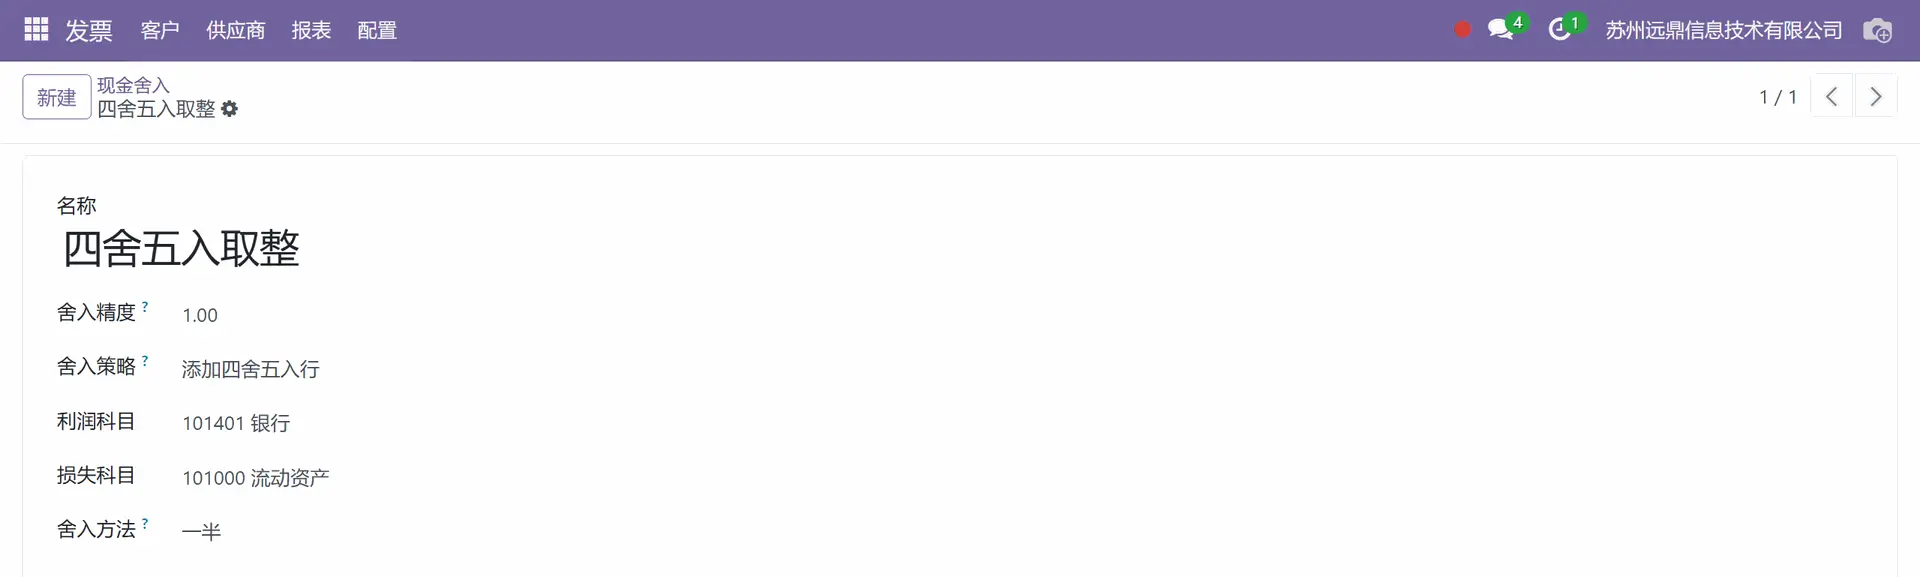
Task: Click the 新建 button
Action: click(x=57, y=97)
